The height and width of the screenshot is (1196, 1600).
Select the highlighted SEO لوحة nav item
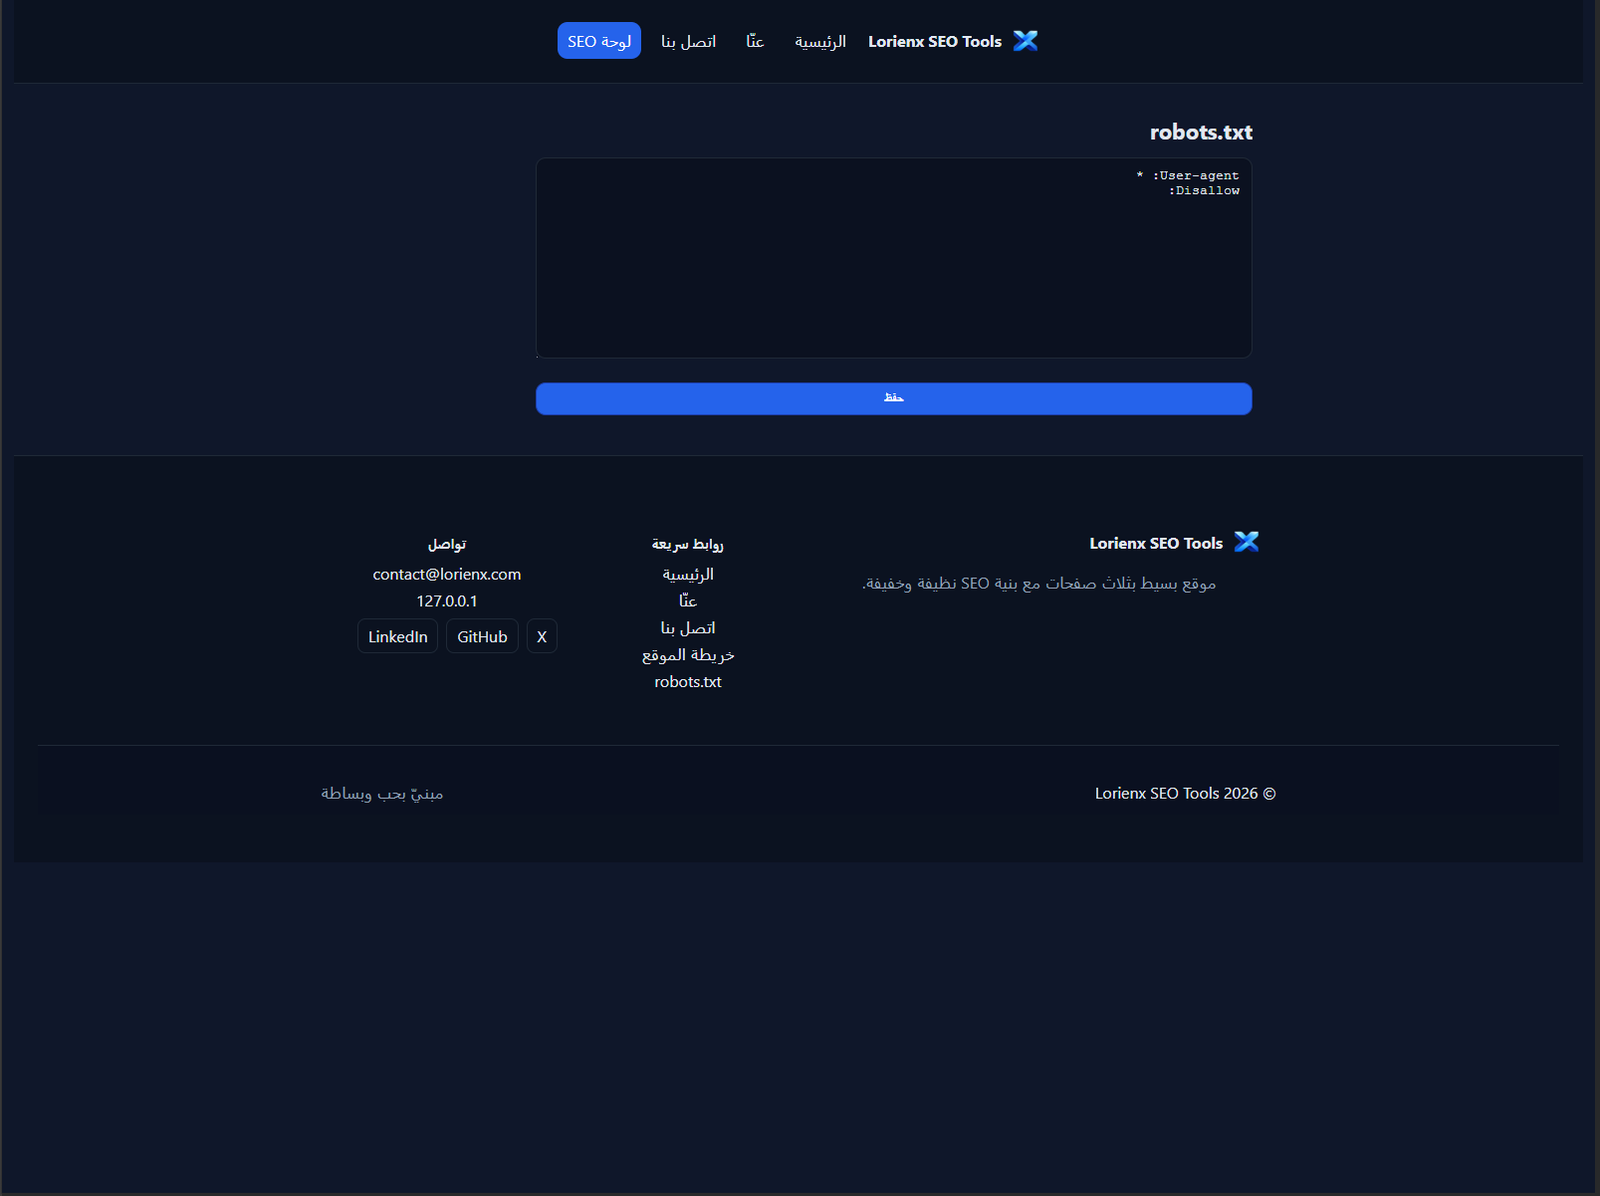pyautogui.click(x=598, y=41)
